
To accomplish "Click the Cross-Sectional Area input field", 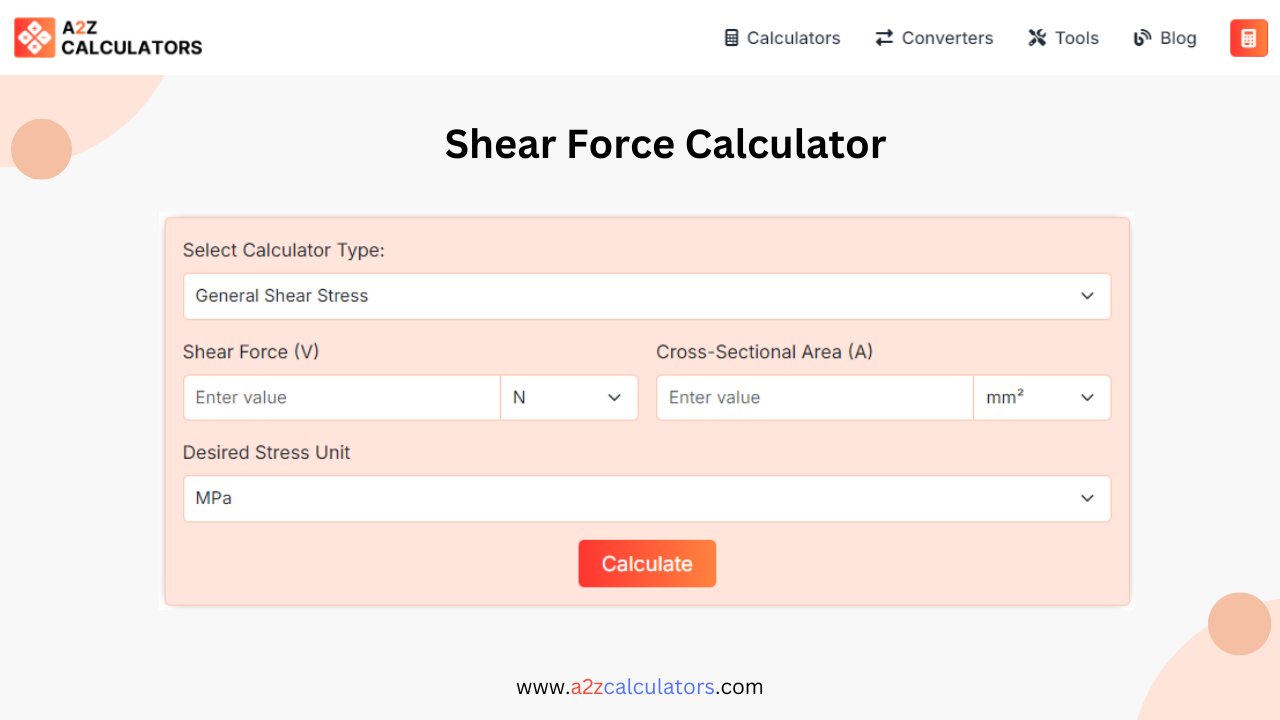I will (x=814, y=397).
